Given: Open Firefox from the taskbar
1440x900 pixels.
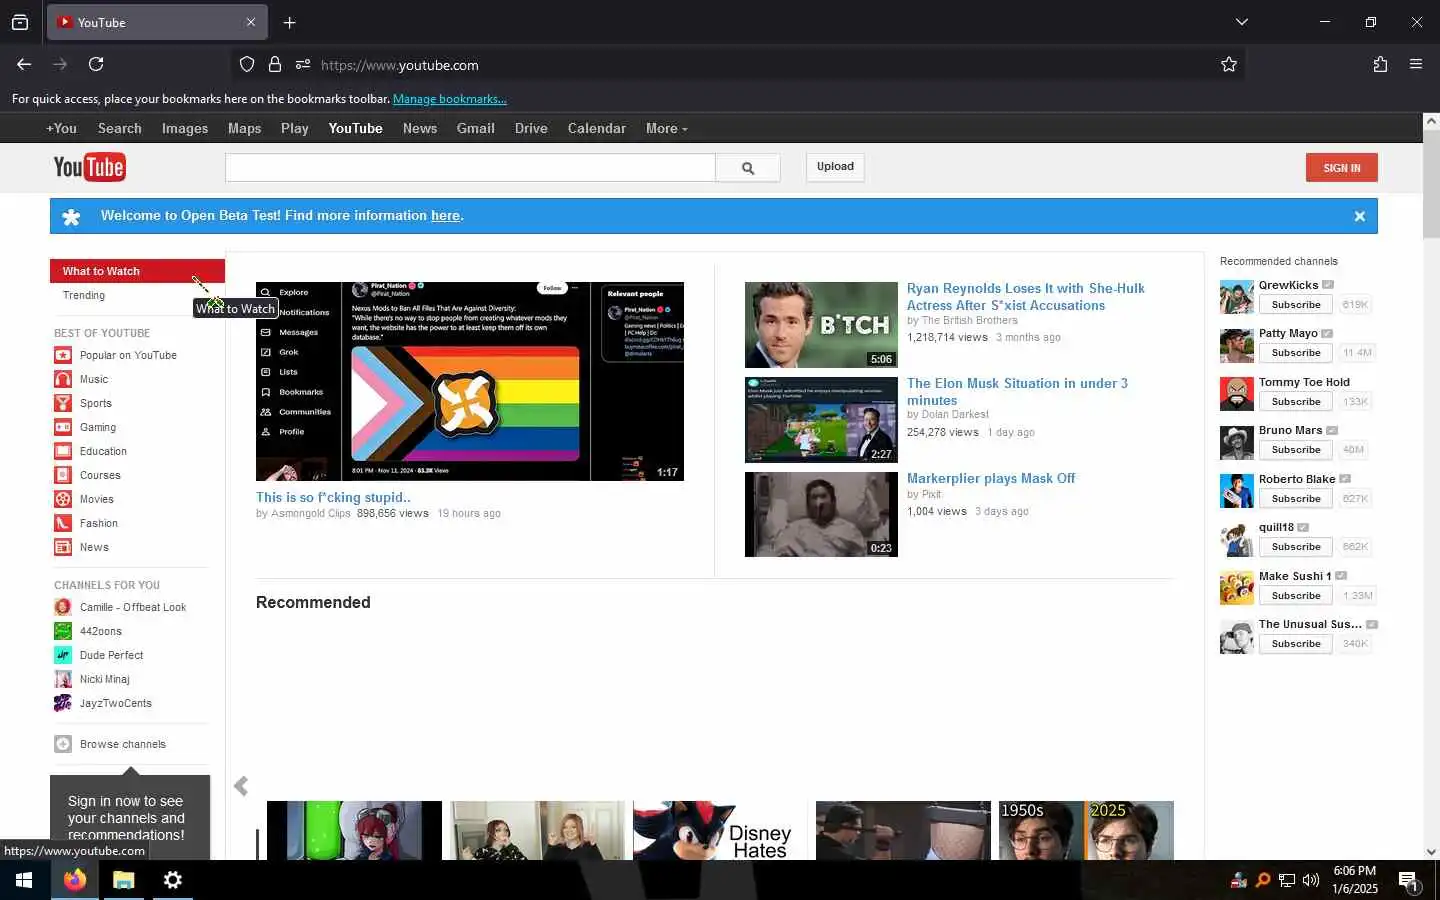Looking at the screenshot, I should 75,880.
